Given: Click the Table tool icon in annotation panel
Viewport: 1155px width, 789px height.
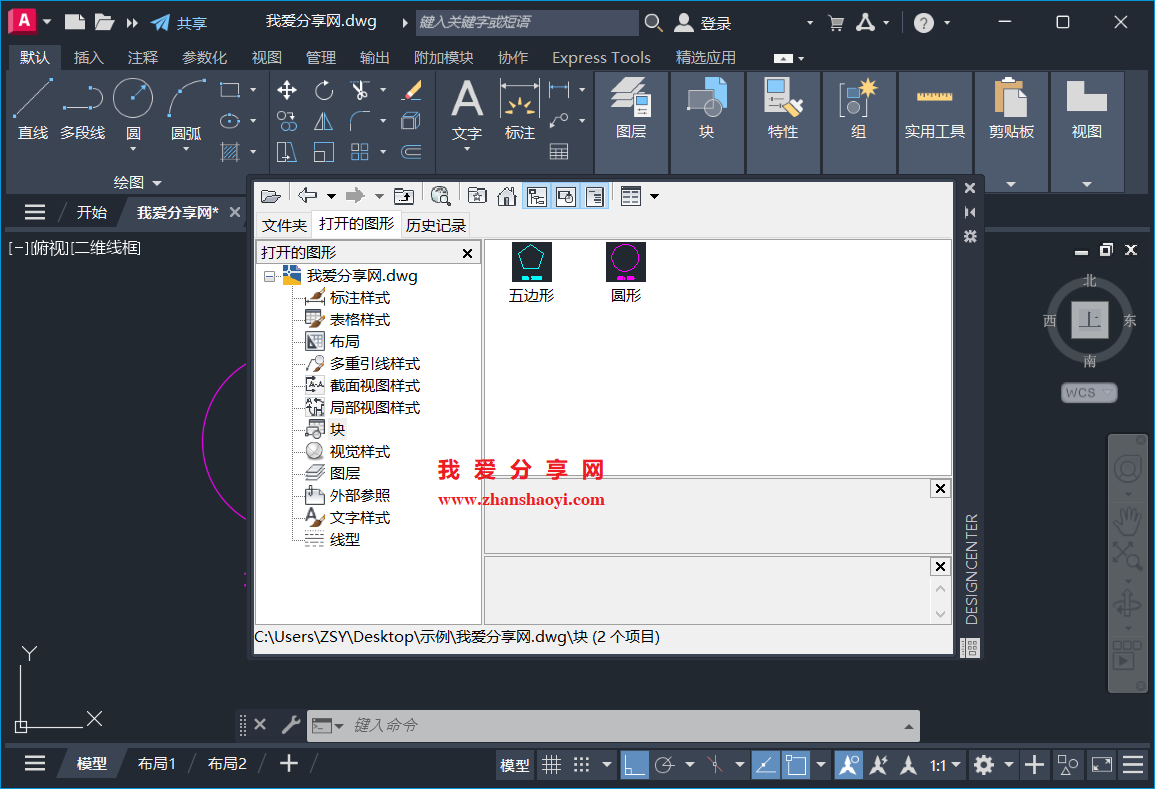Looking at the screenshot, I should pos(559,152).
